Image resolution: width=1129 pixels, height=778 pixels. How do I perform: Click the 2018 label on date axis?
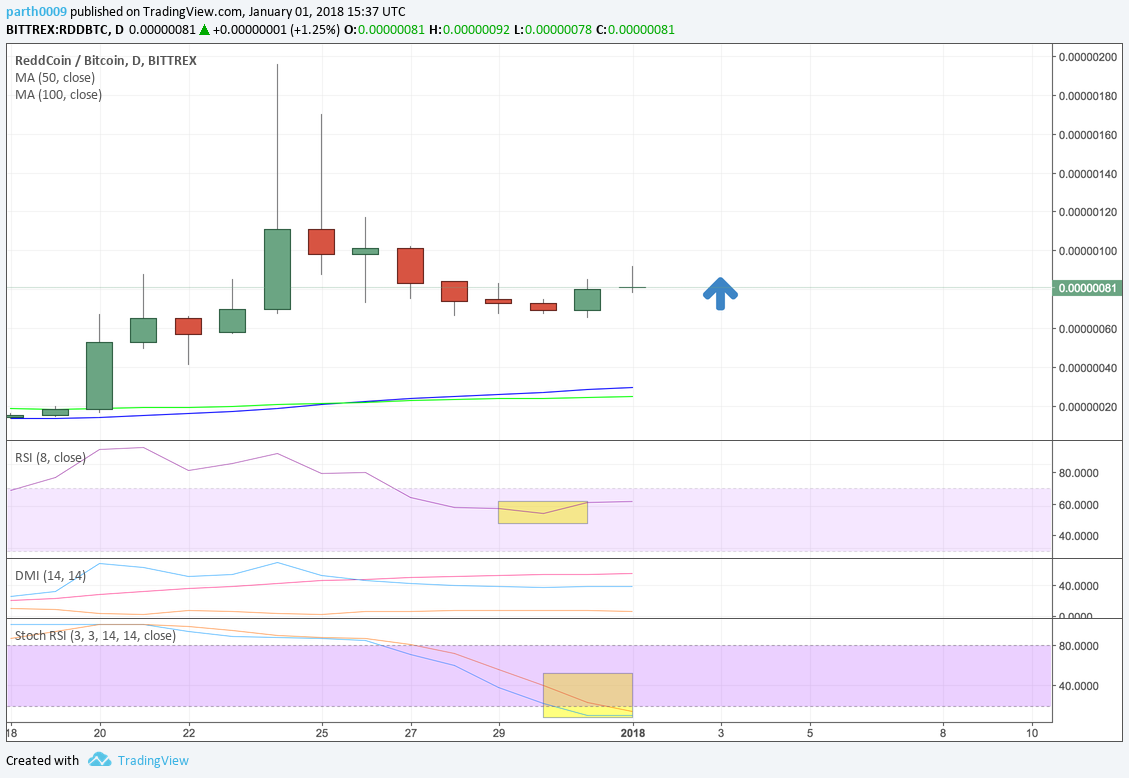[x=633, y=733]
